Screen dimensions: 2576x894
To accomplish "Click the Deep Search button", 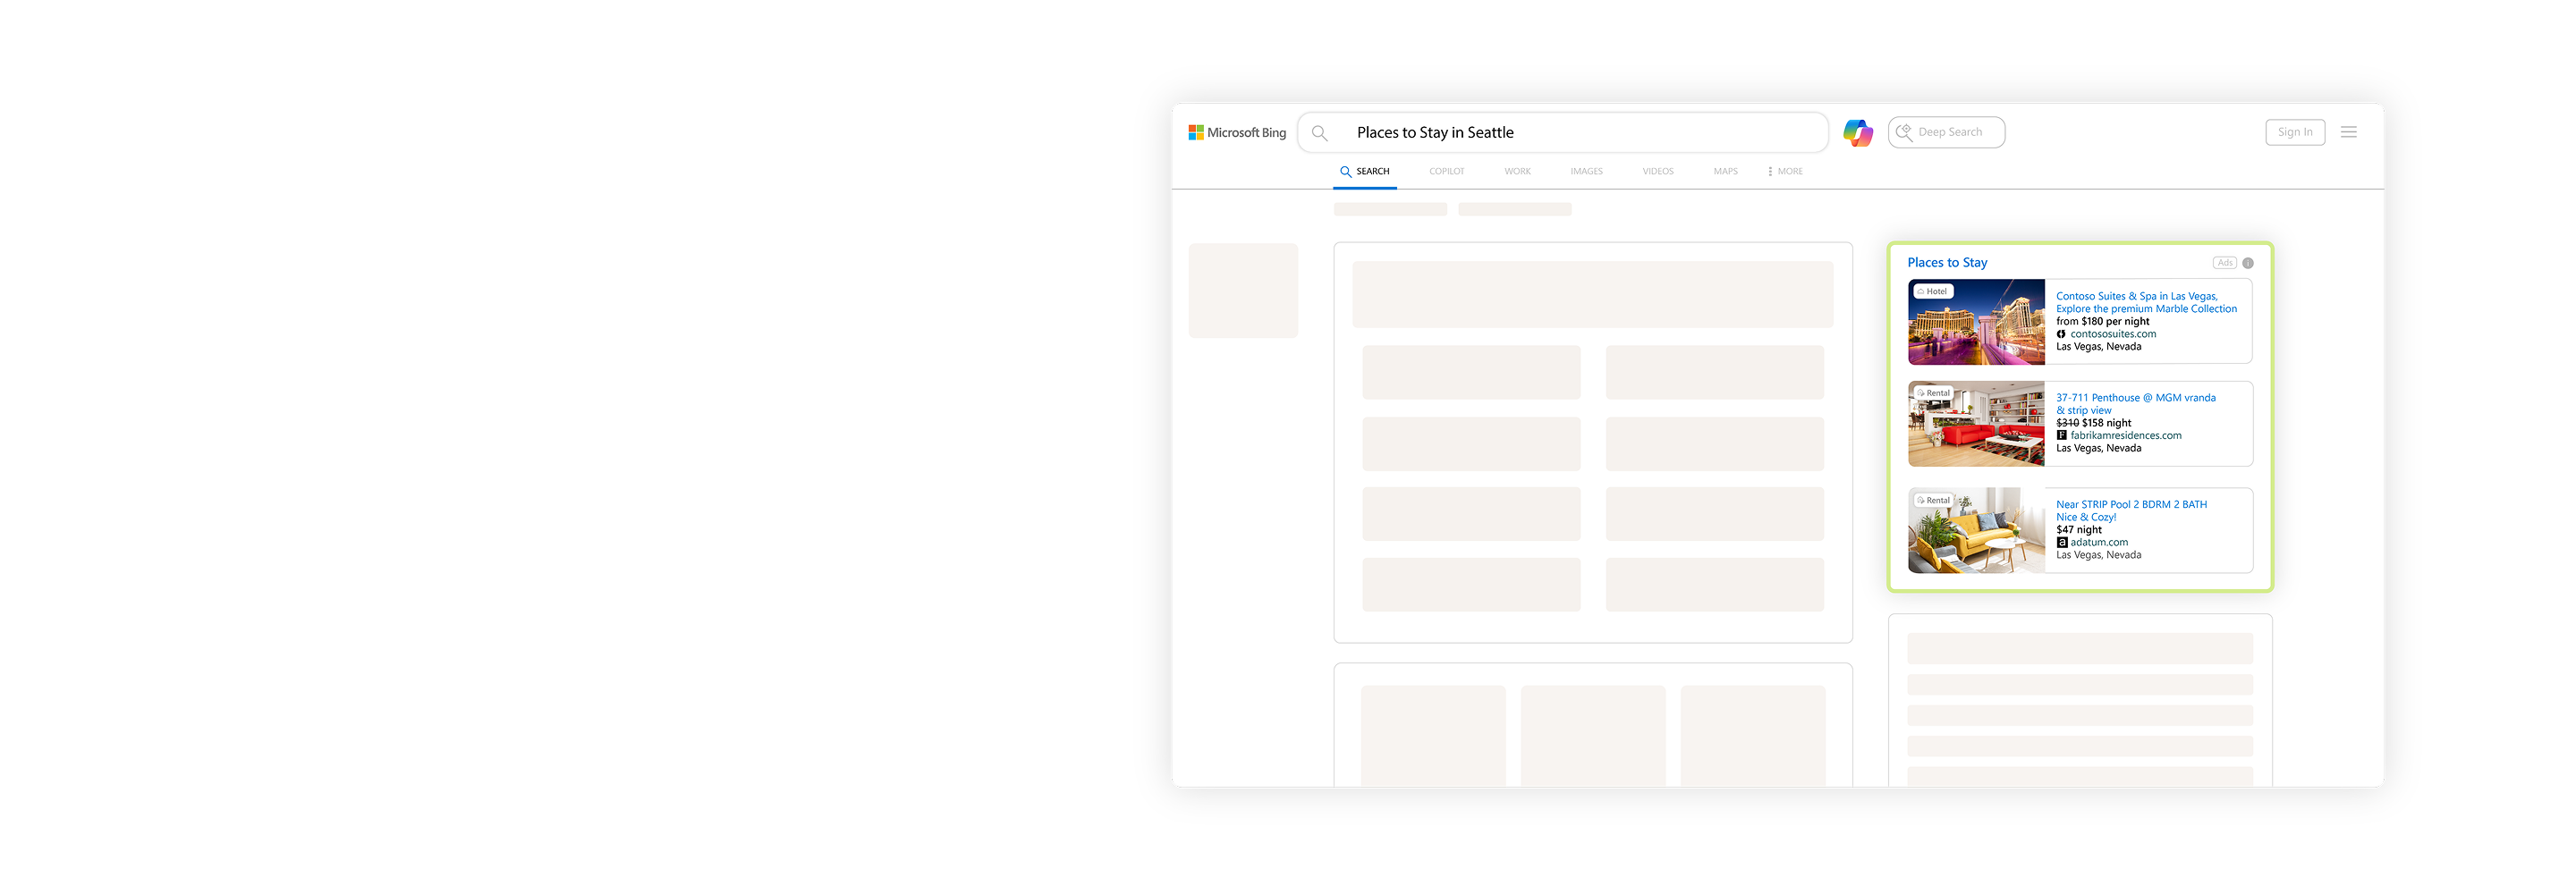I will tap(1945, 132).
